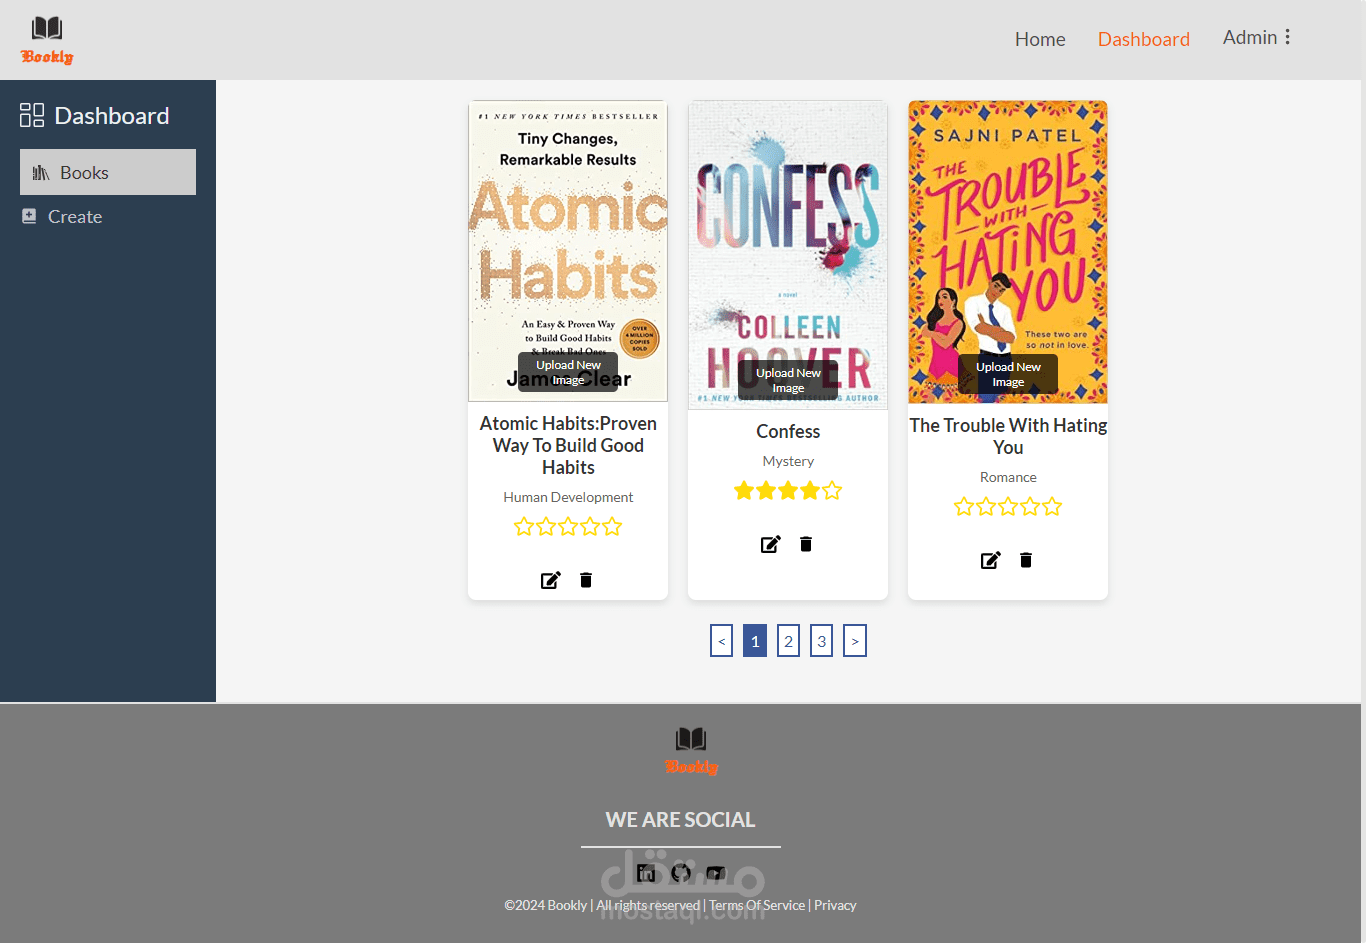Click the Dashboard grid icon in sidebar

[32, 115]
